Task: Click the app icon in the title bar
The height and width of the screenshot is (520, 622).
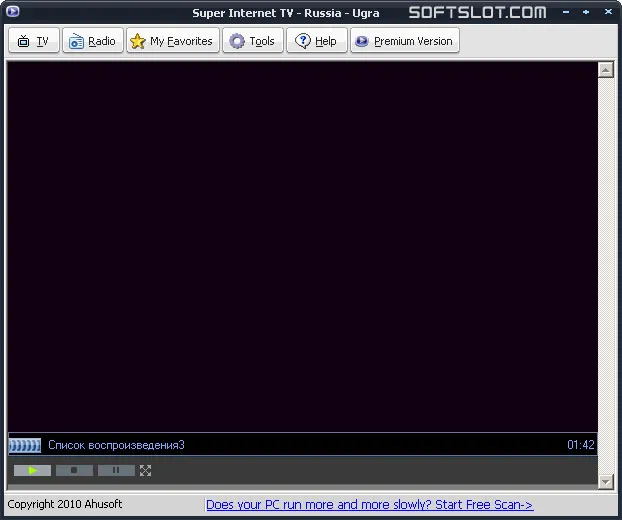Action: (13, 11)
